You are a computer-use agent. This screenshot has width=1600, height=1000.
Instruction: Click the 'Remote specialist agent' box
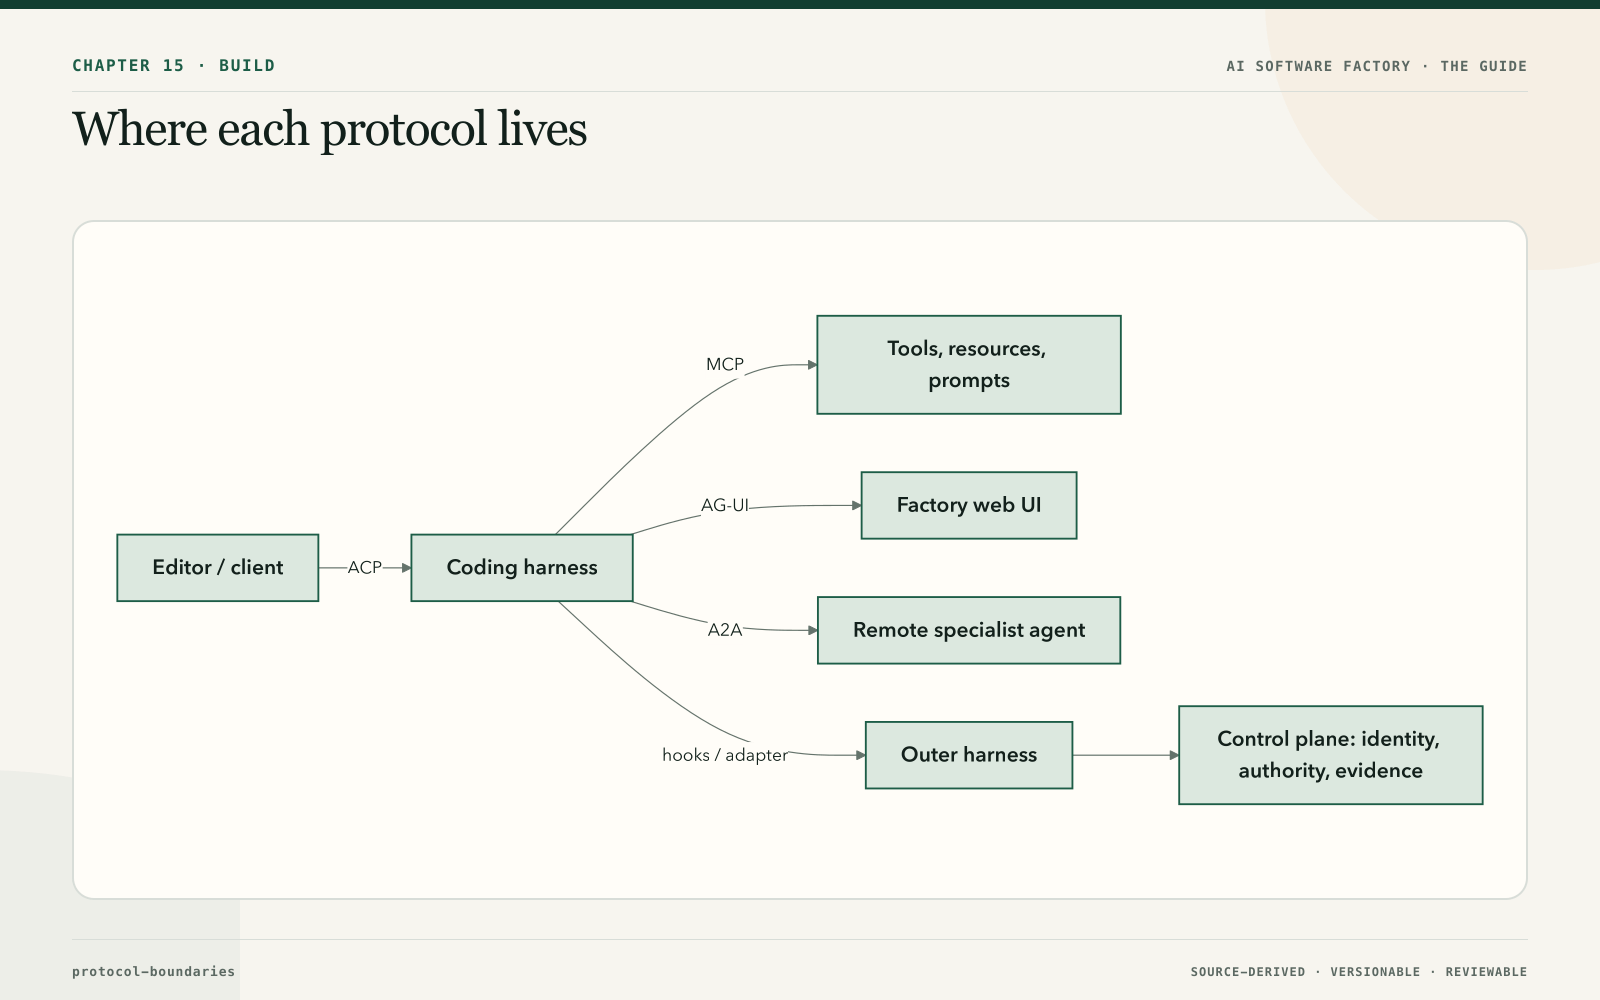tap(969, 630)
